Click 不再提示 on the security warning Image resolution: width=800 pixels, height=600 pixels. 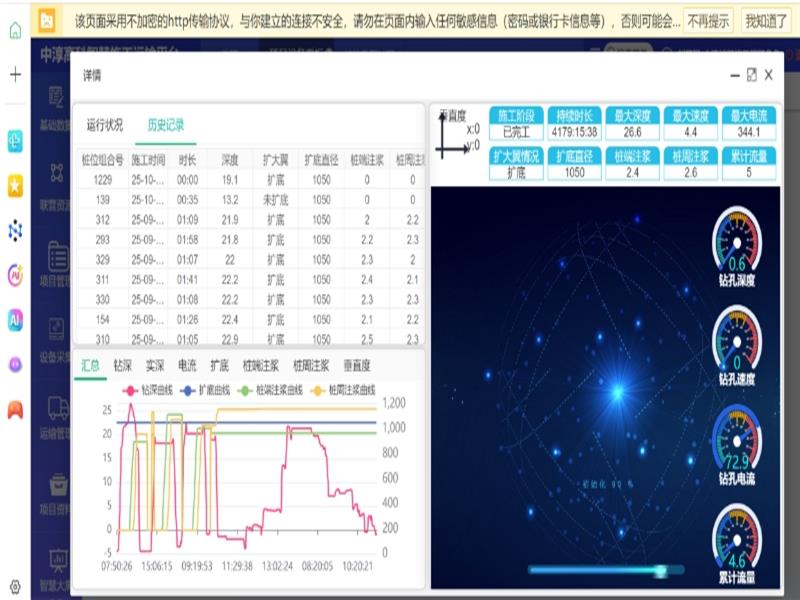(x=708, y=20)
